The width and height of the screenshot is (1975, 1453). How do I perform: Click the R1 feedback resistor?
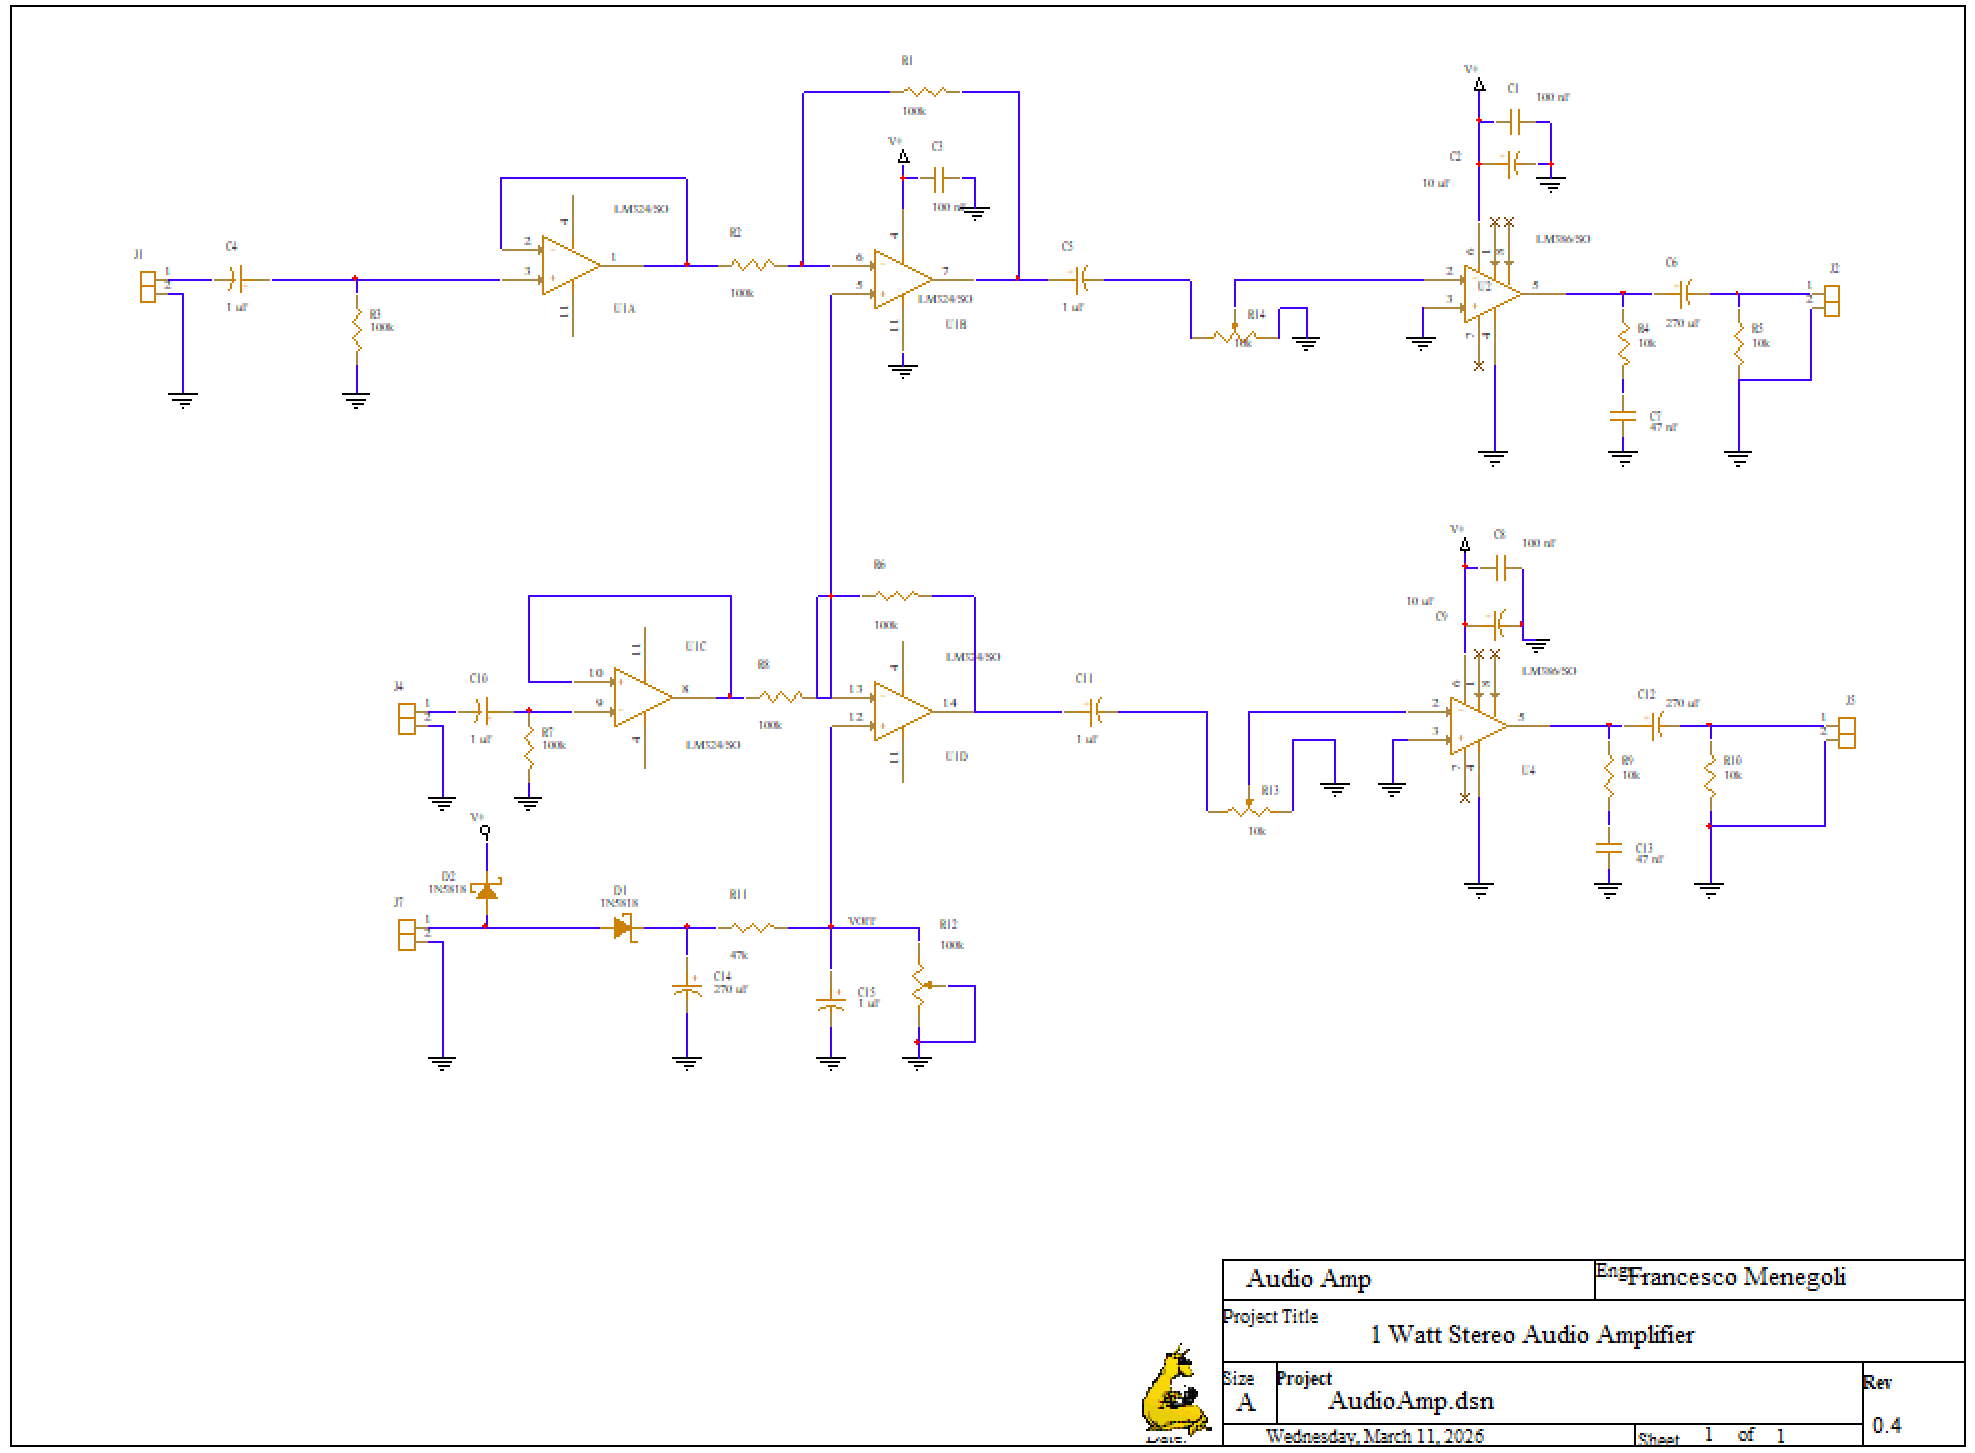click(x=925, y=92)
